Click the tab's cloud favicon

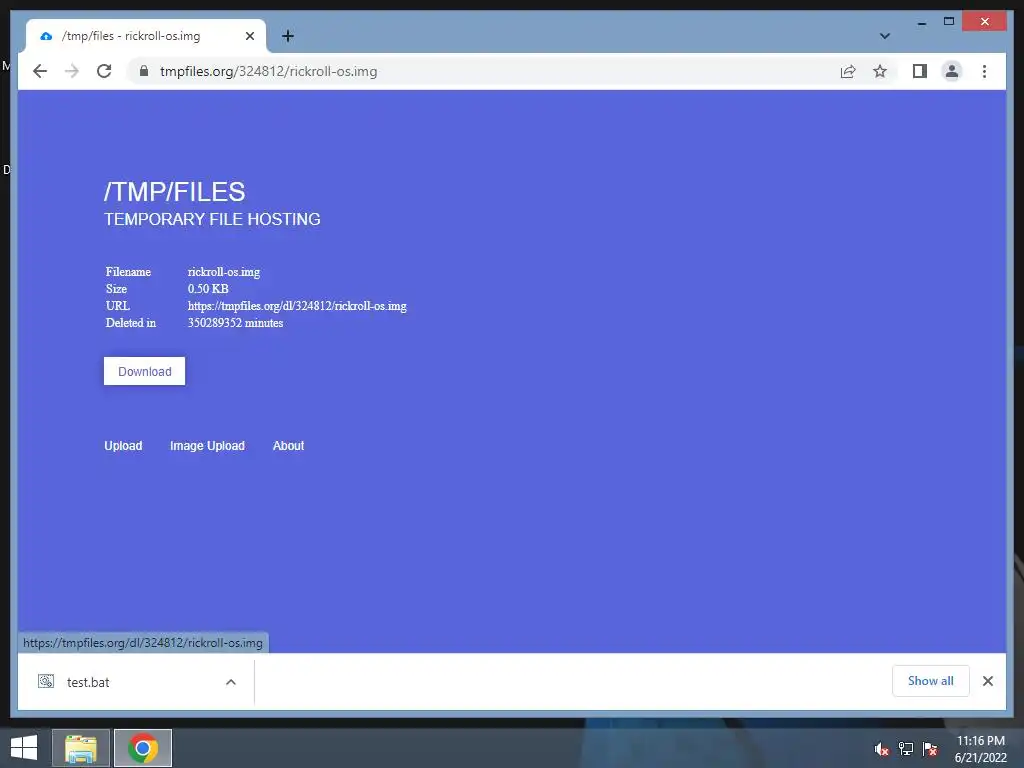point(46,36)
